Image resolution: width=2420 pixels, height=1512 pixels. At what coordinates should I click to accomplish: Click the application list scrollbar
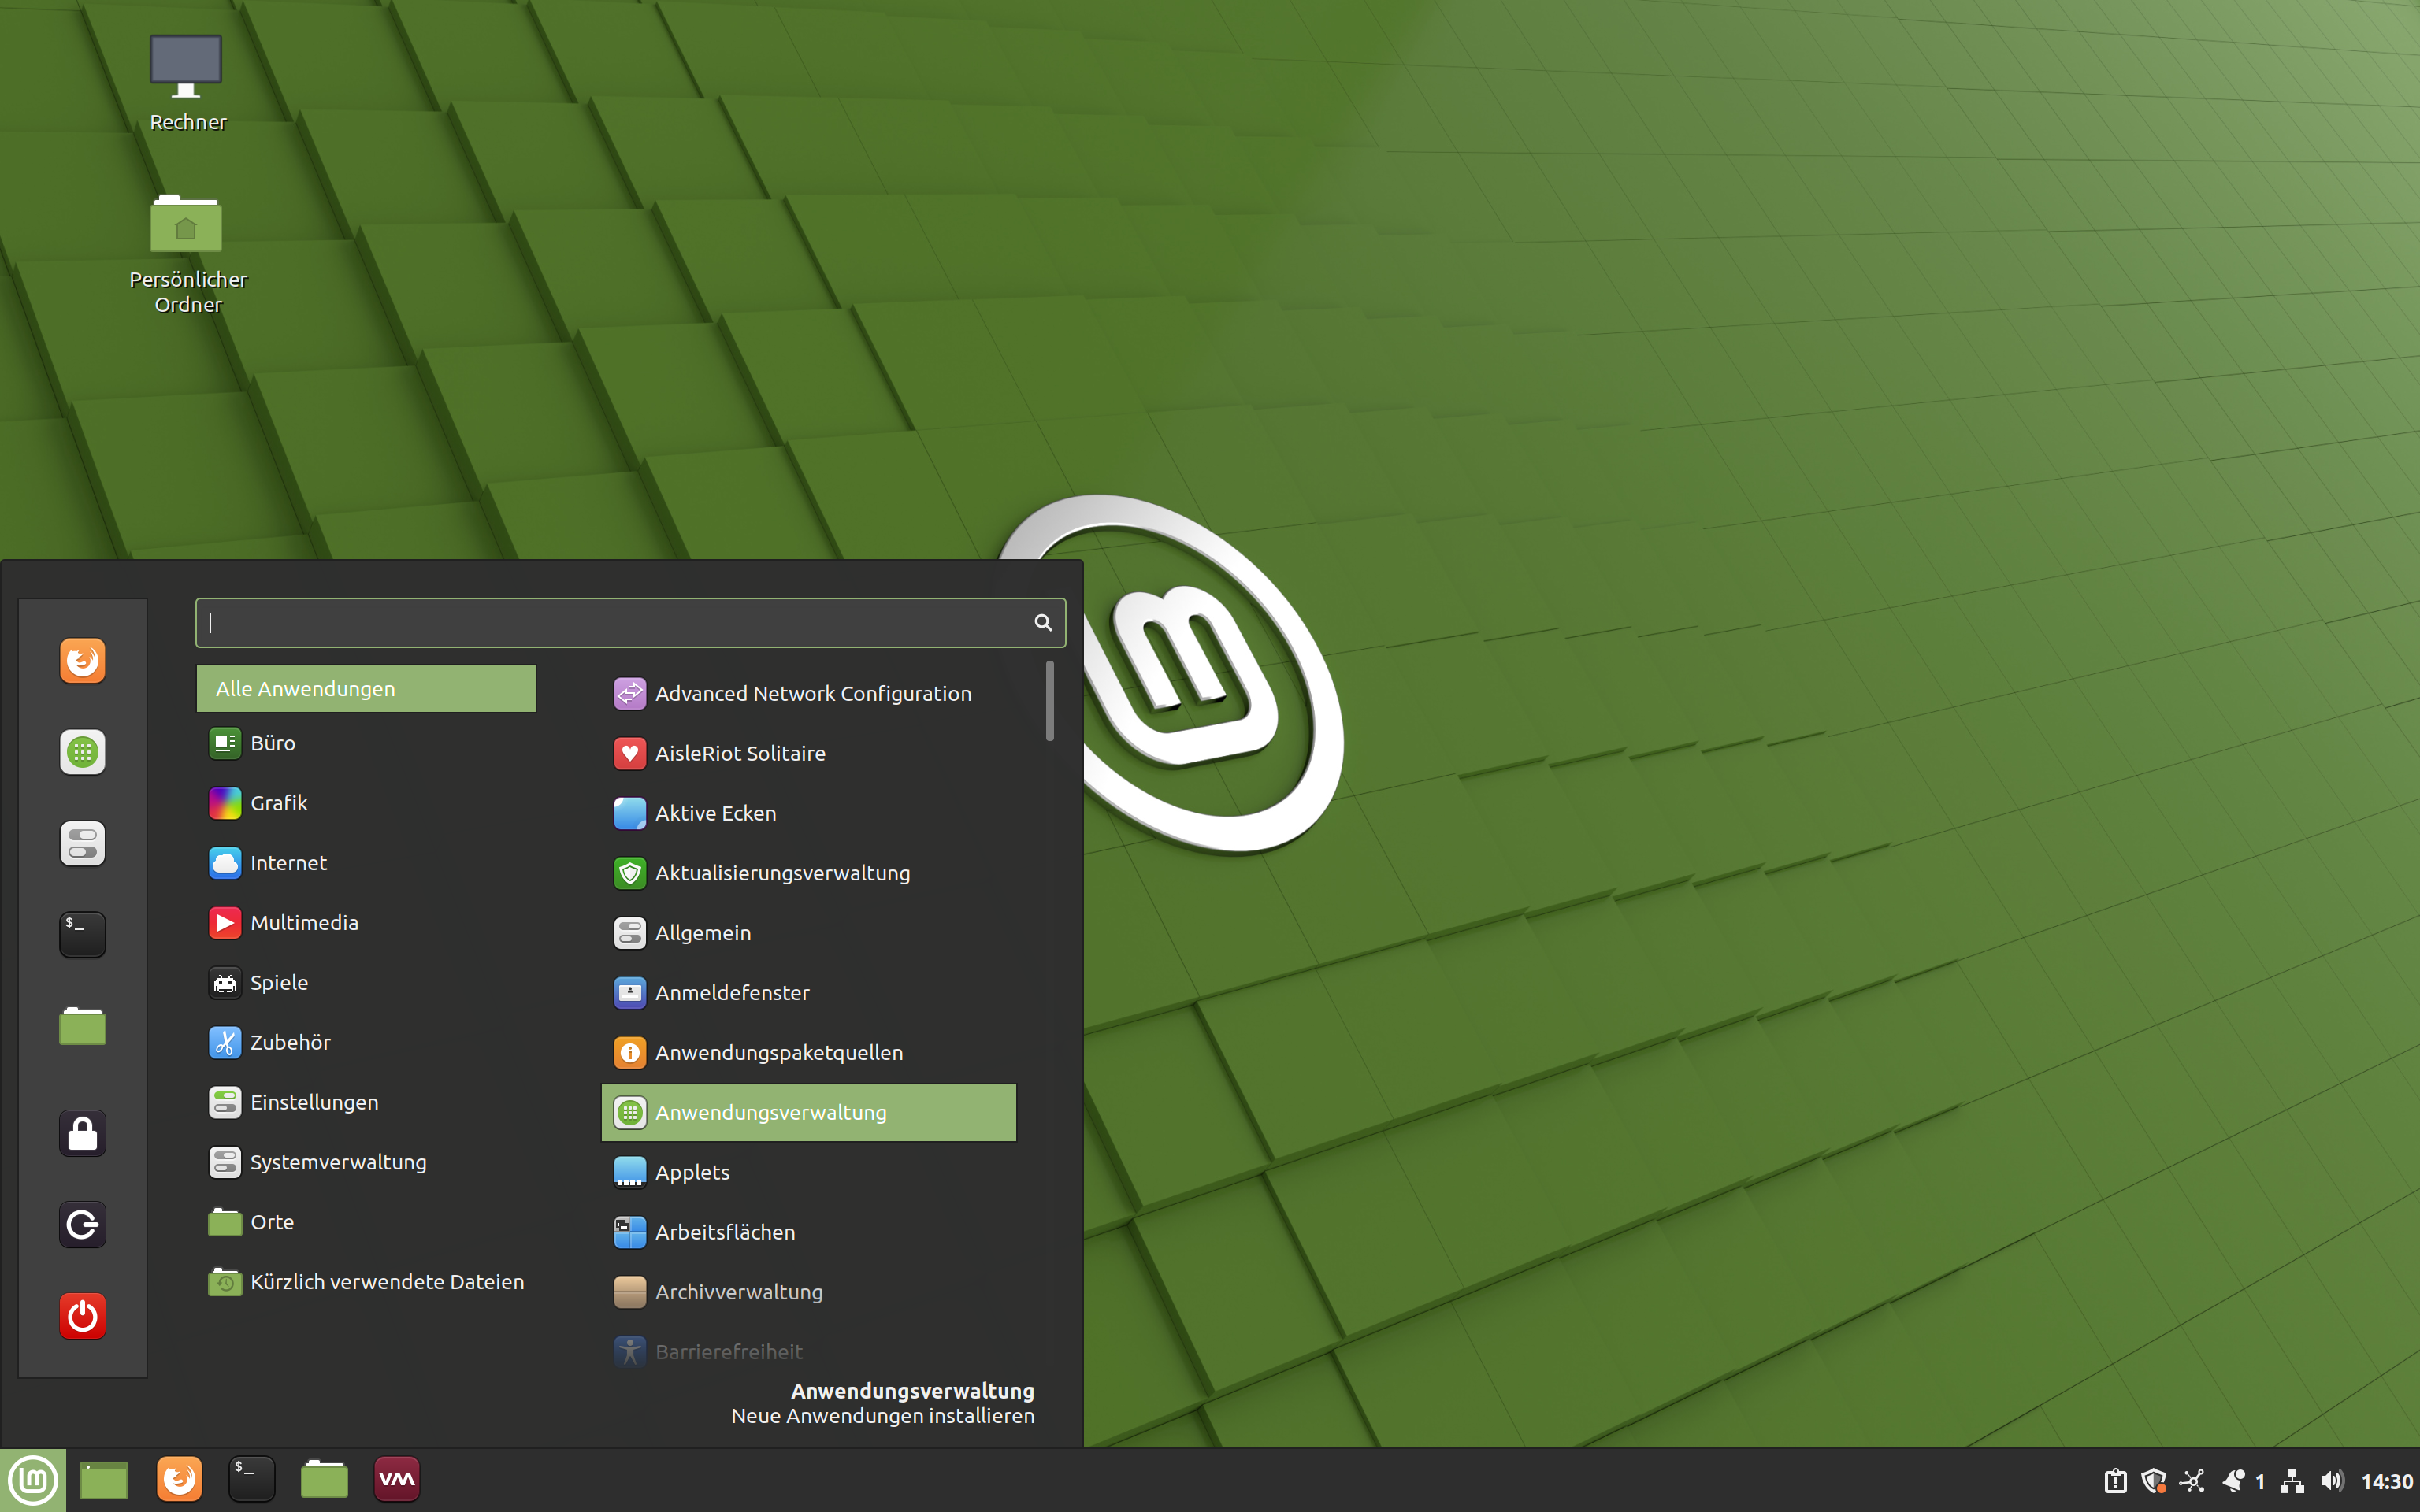pos(1049,701)
